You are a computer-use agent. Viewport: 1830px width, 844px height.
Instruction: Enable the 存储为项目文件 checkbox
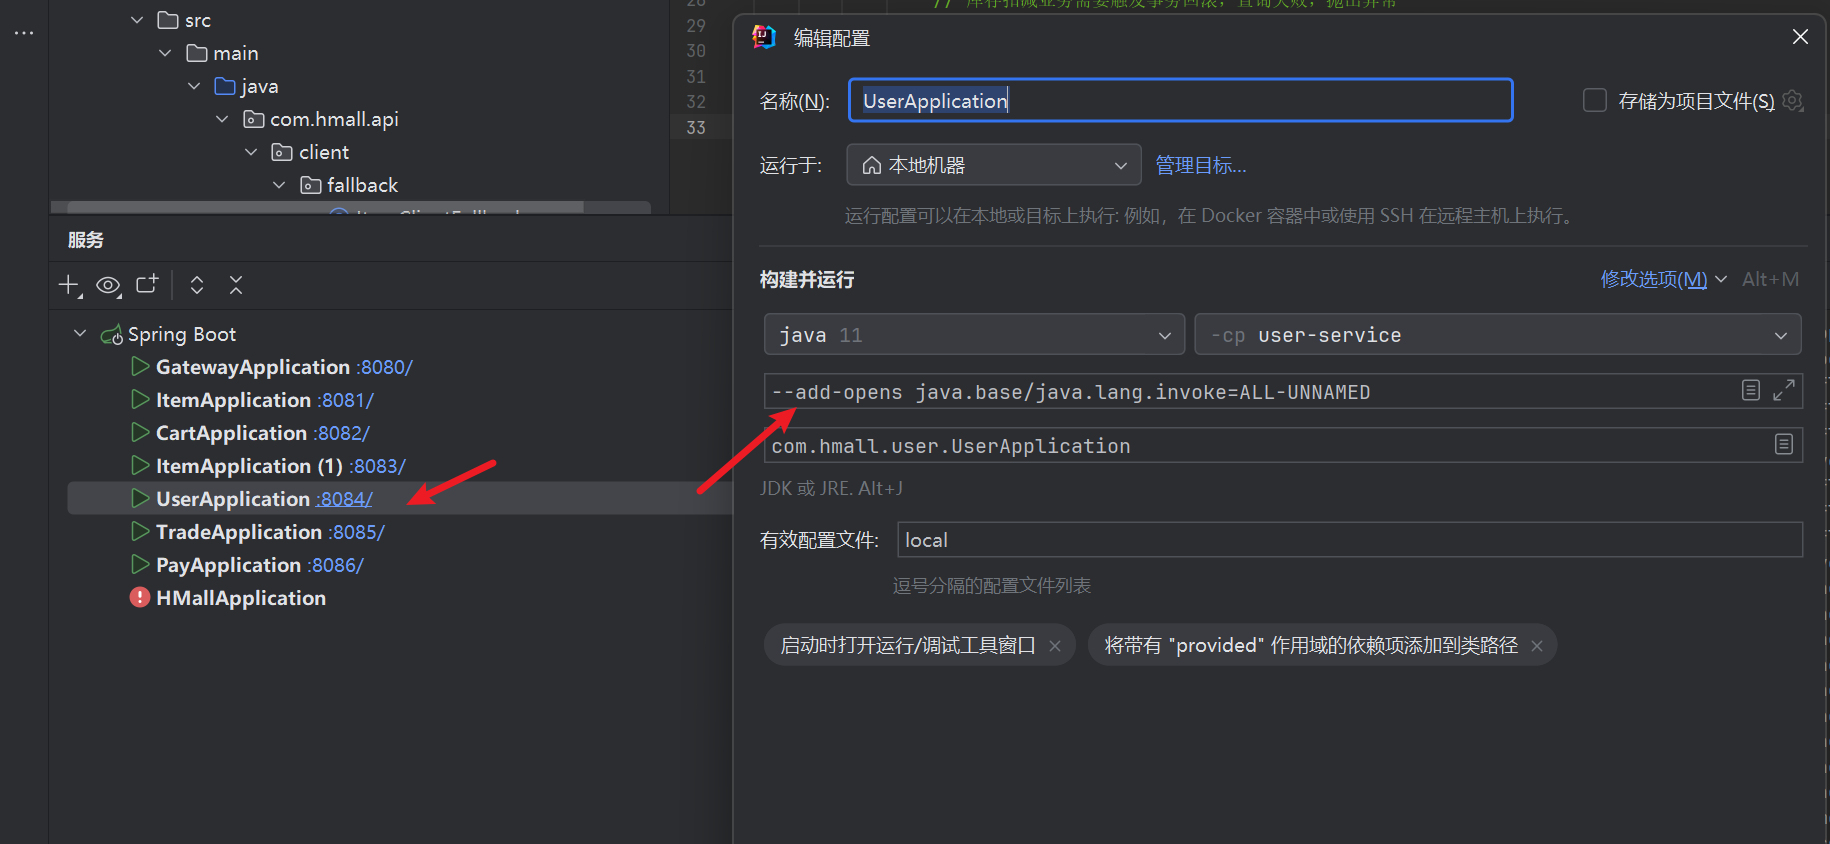1595,100
